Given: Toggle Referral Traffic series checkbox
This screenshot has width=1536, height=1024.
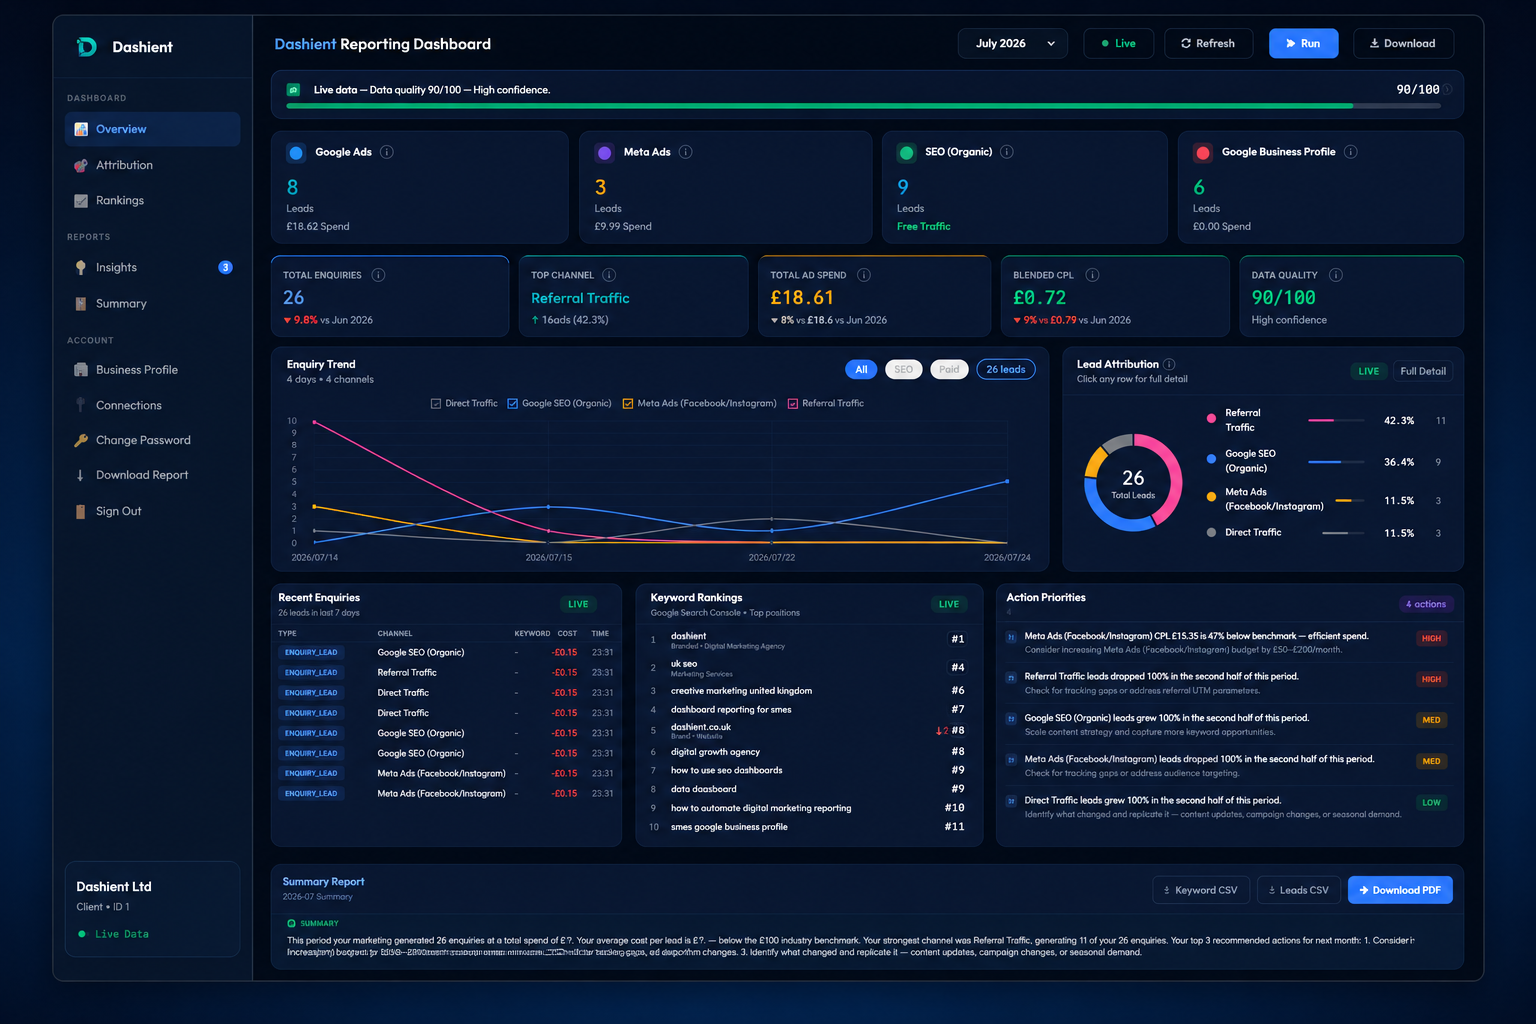Looking at the screenshot, I should point(792,404).
